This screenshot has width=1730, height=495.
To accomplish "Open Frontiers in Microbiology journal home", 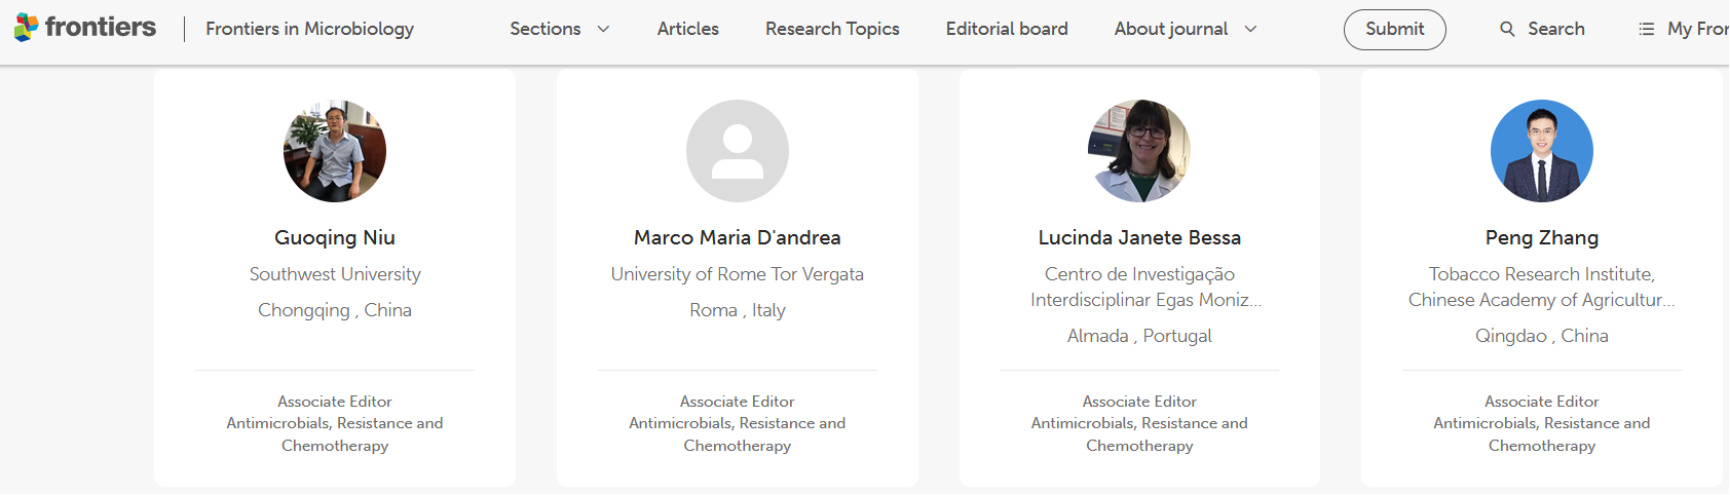I will click(310, 29).
